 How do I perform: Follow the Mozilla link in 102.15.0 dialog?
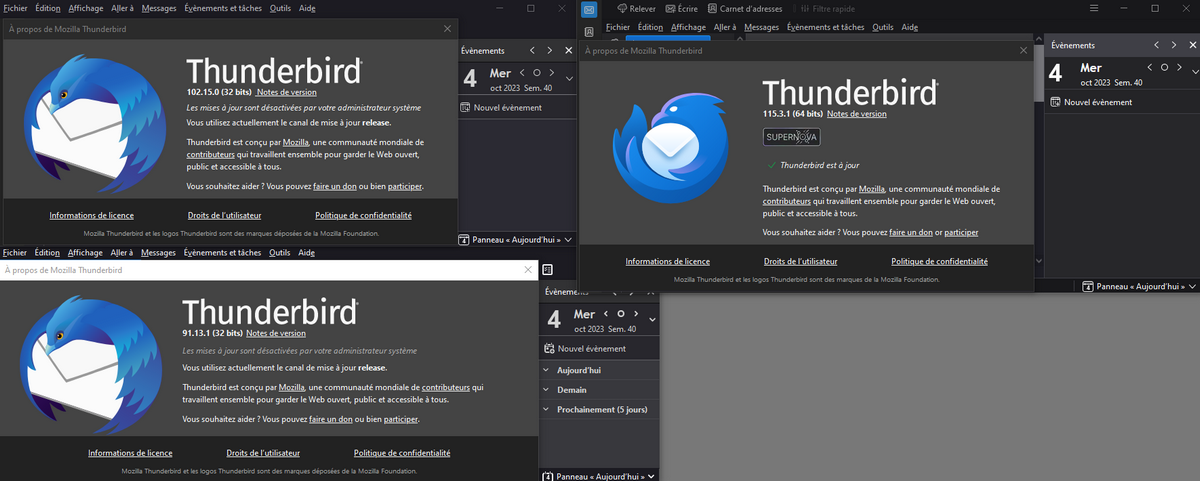(x=295, y=143)
